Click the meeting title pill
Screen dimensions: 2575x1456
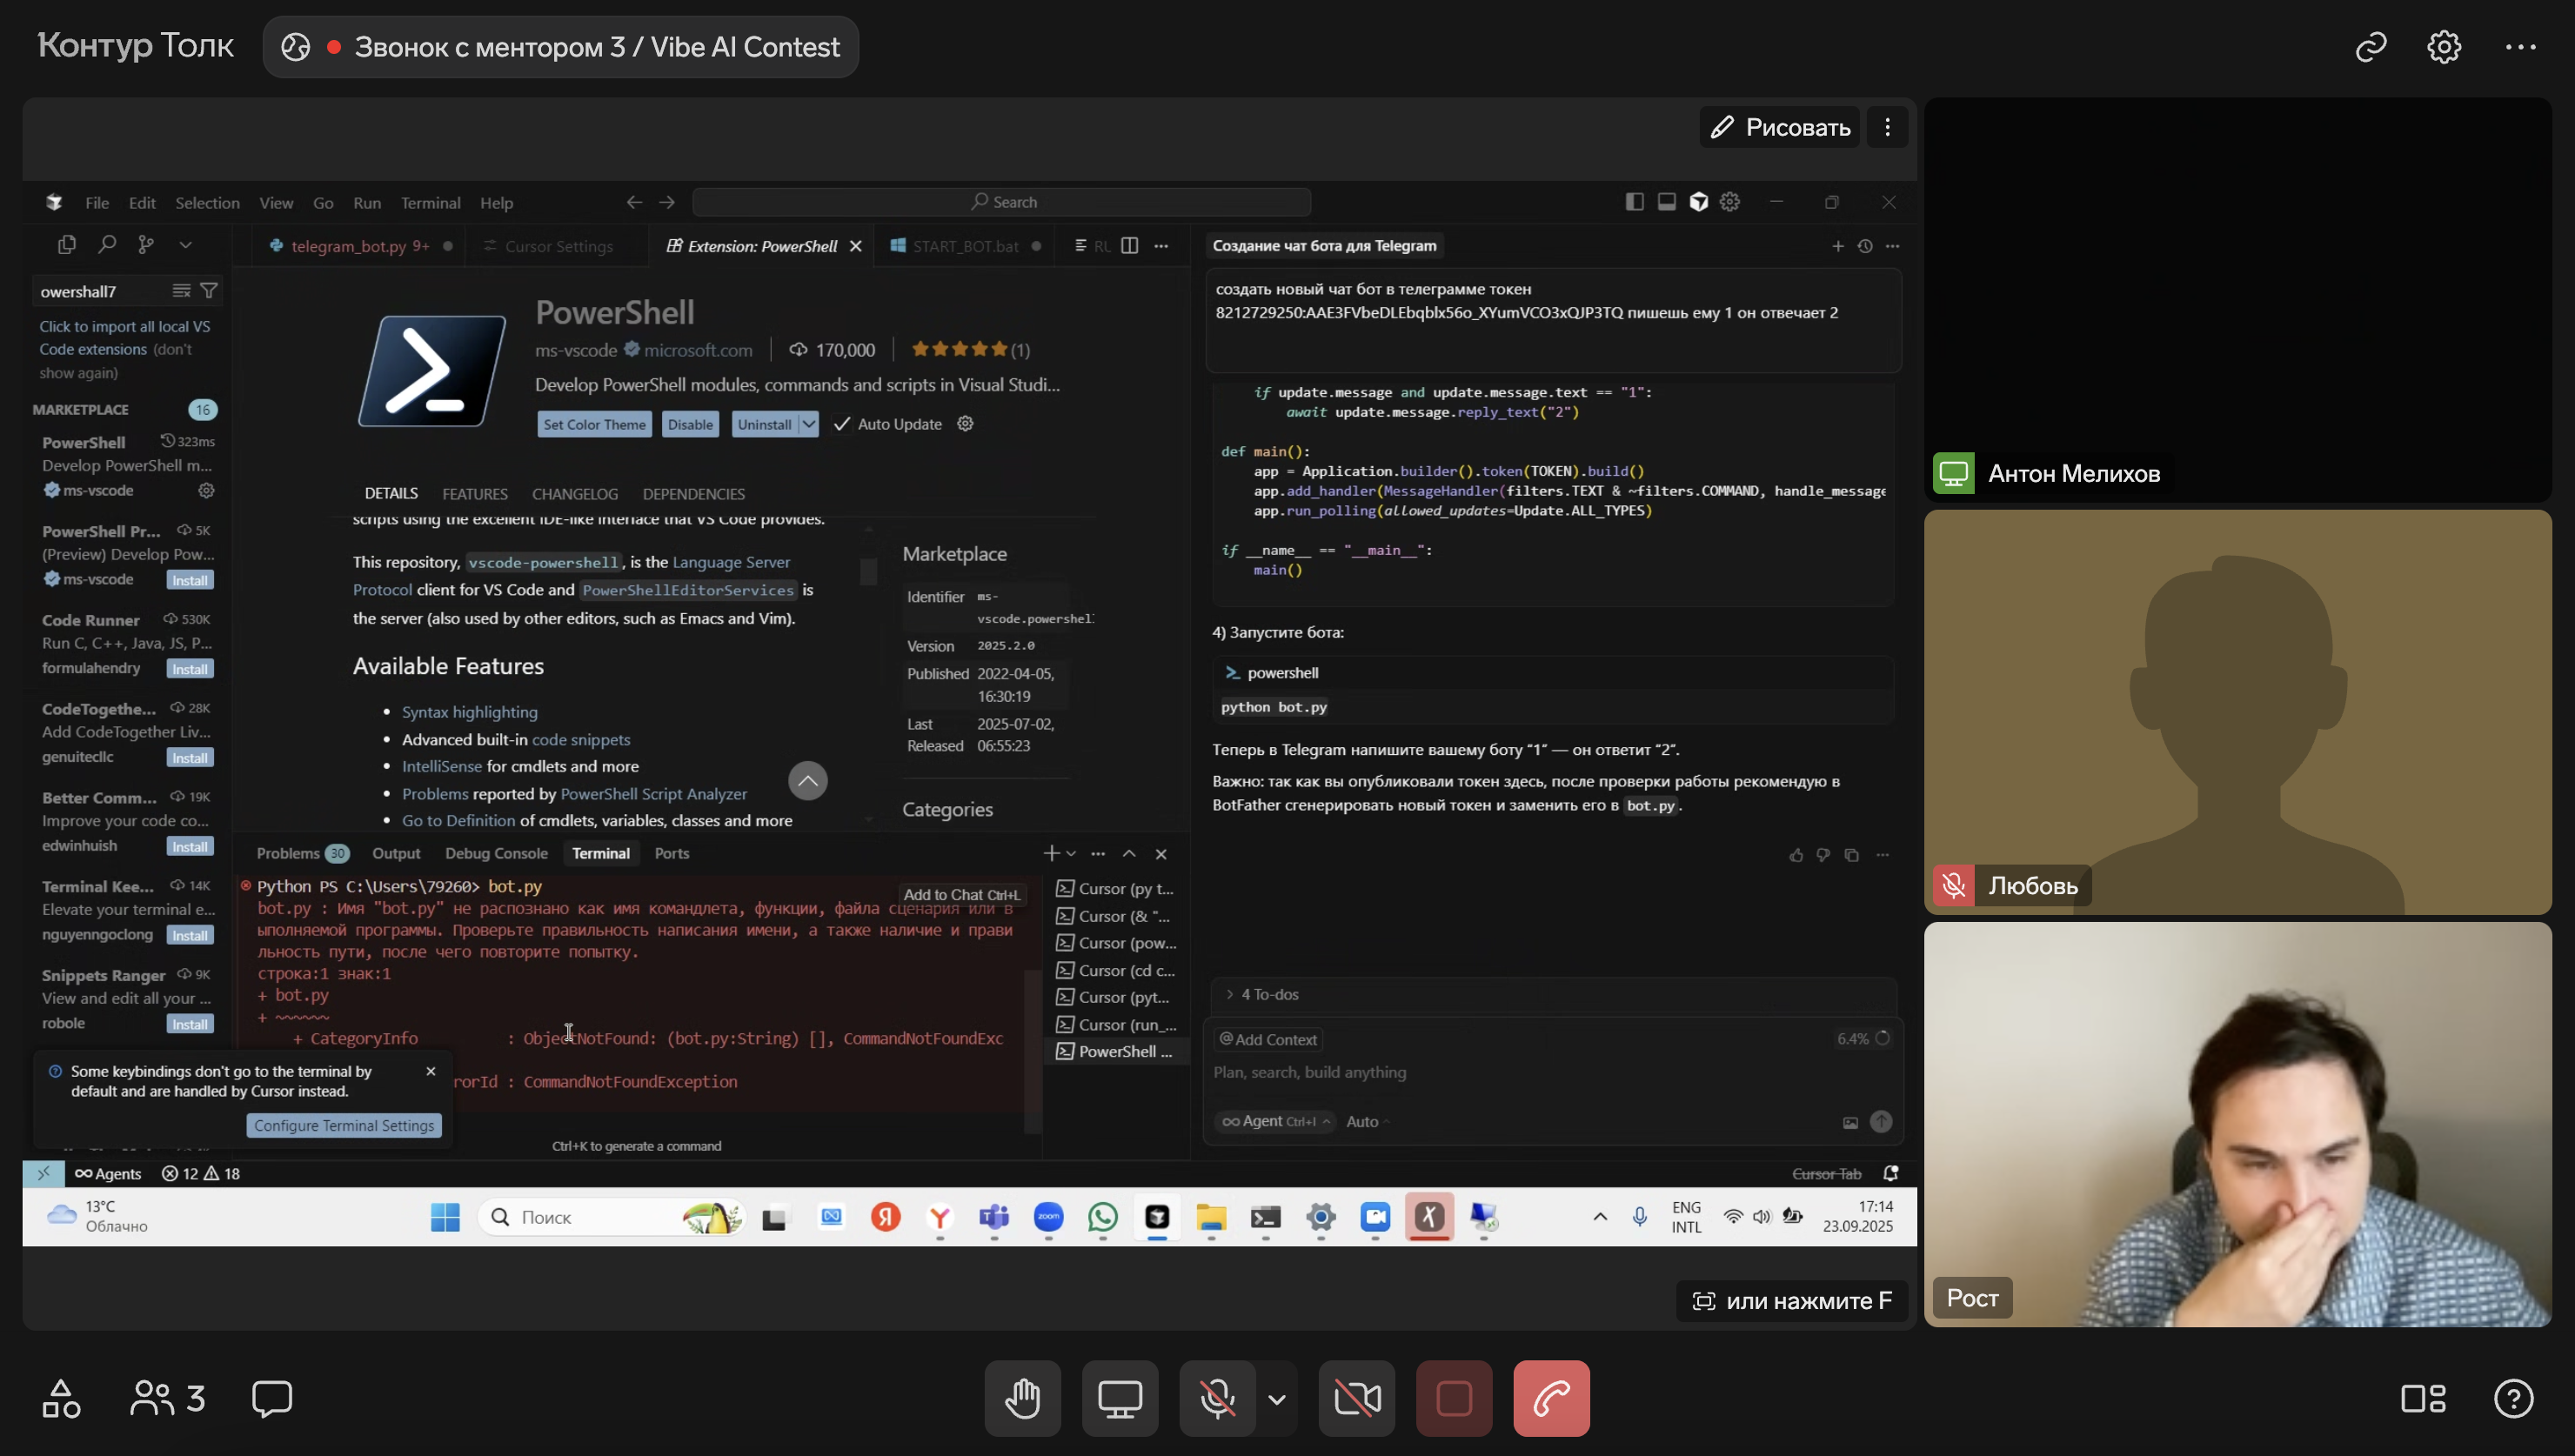point(561,47)
